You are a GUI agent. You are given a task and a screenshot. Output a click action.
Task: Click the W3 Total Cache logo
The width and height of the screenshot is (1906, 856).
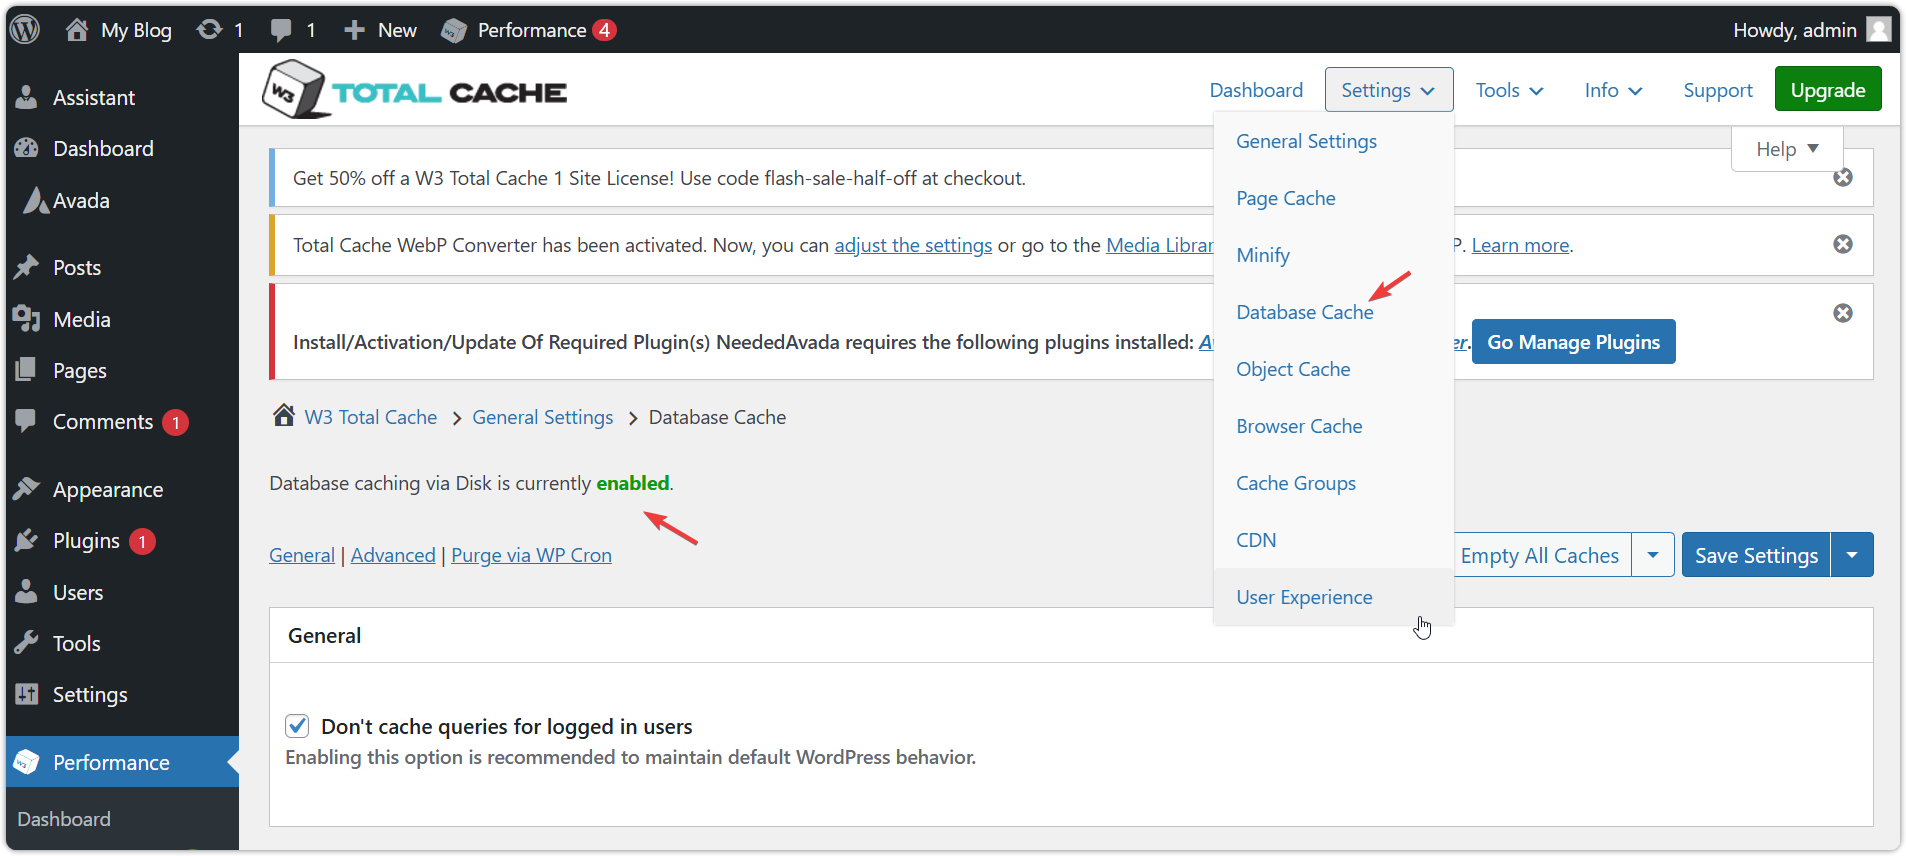[415, 90]
